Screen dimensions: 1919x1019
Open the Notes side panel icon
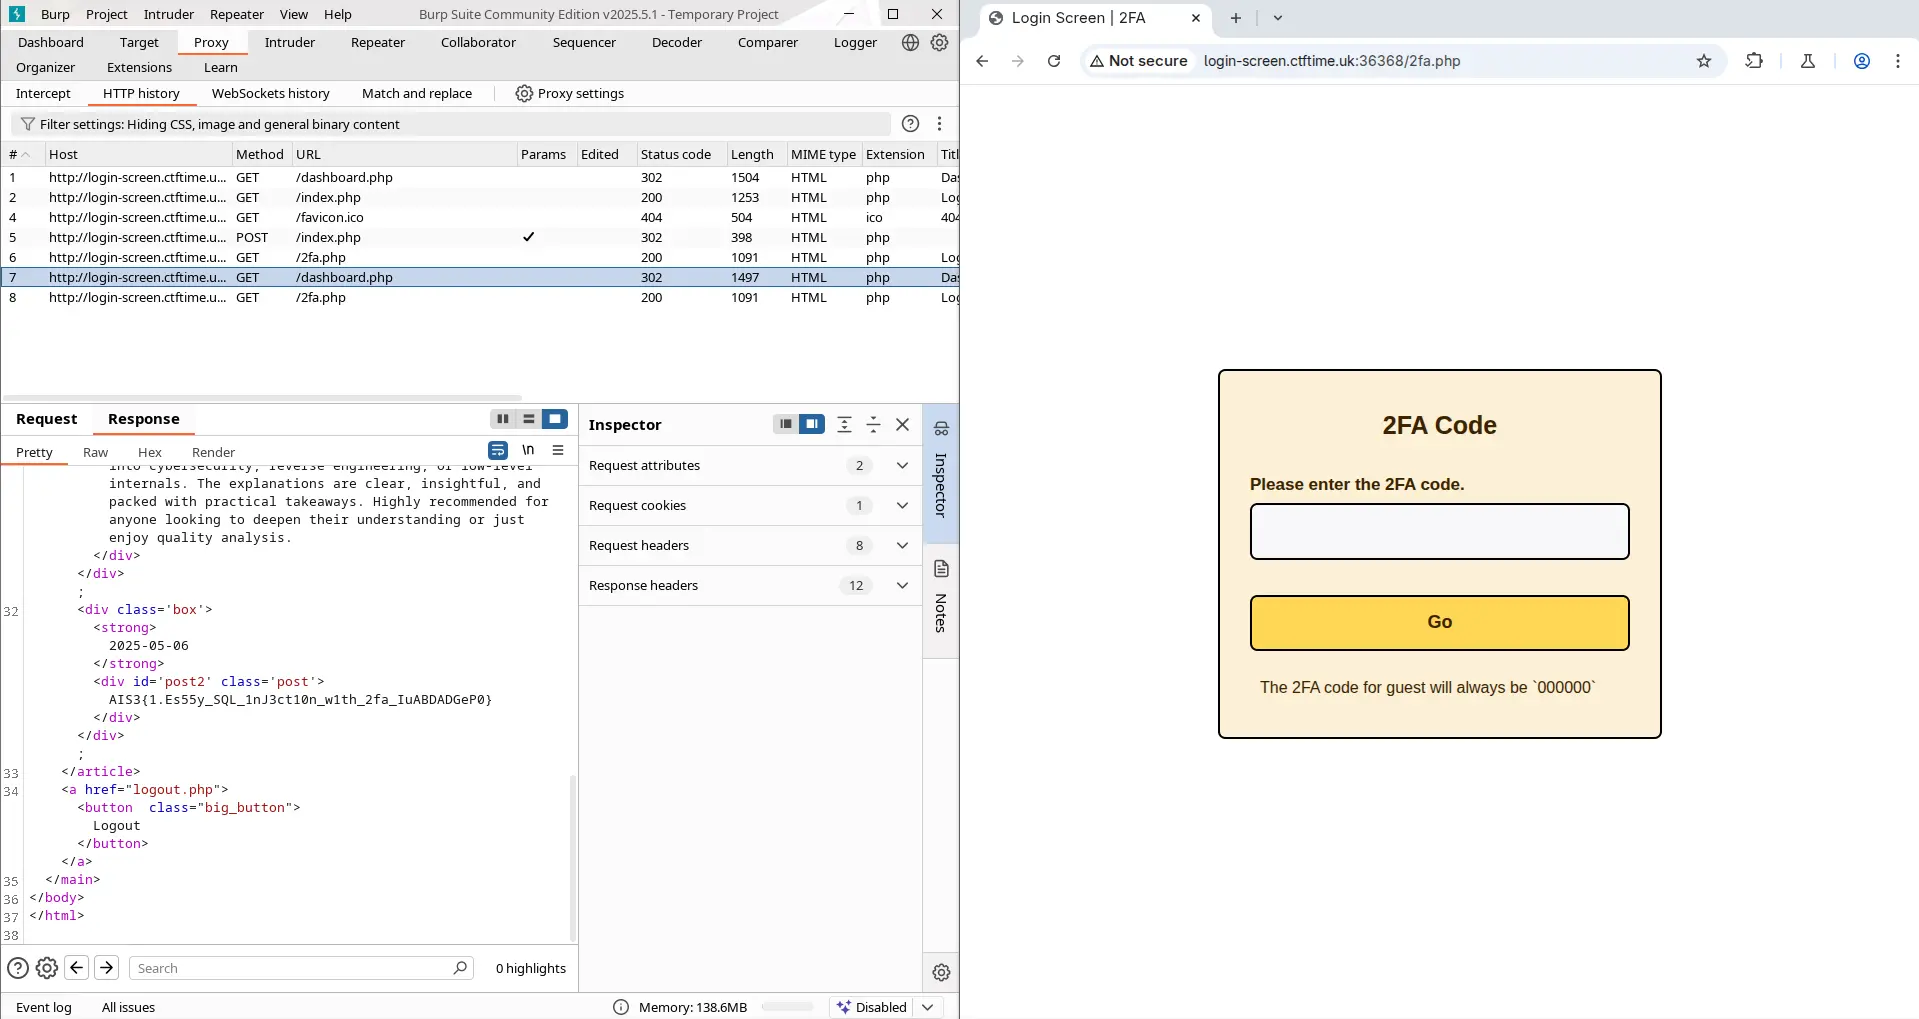pyautogui.click(x=941, y=569)
